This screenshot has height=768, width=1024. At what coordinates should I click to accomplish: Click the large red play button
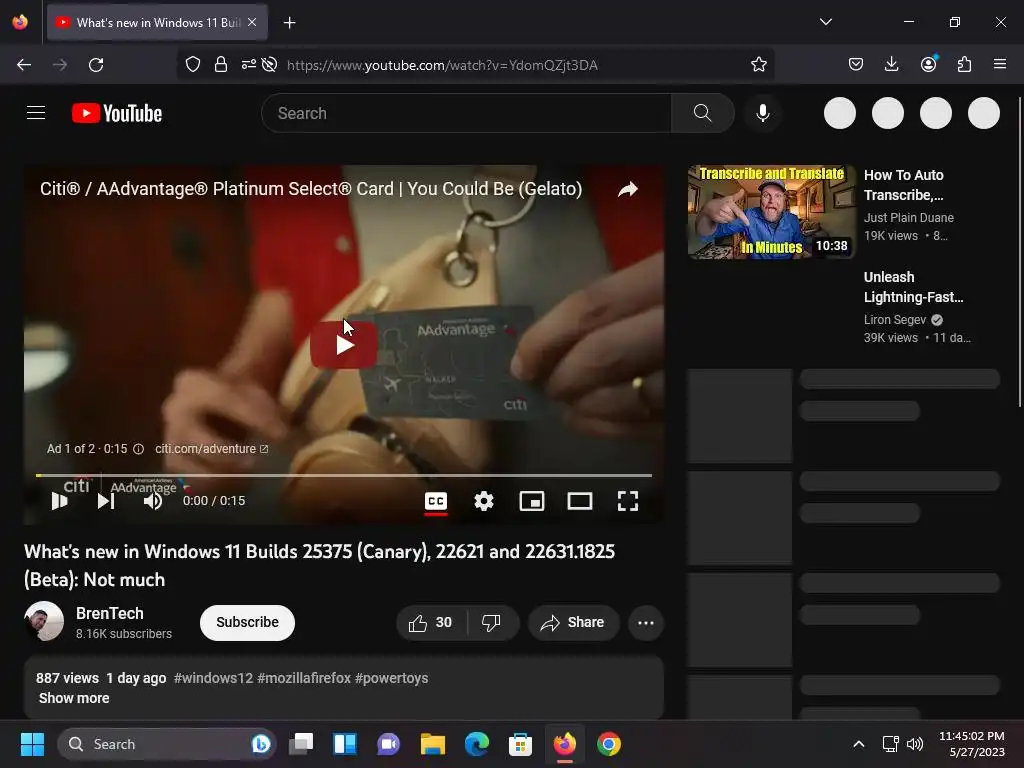click(x=344, y=345)
